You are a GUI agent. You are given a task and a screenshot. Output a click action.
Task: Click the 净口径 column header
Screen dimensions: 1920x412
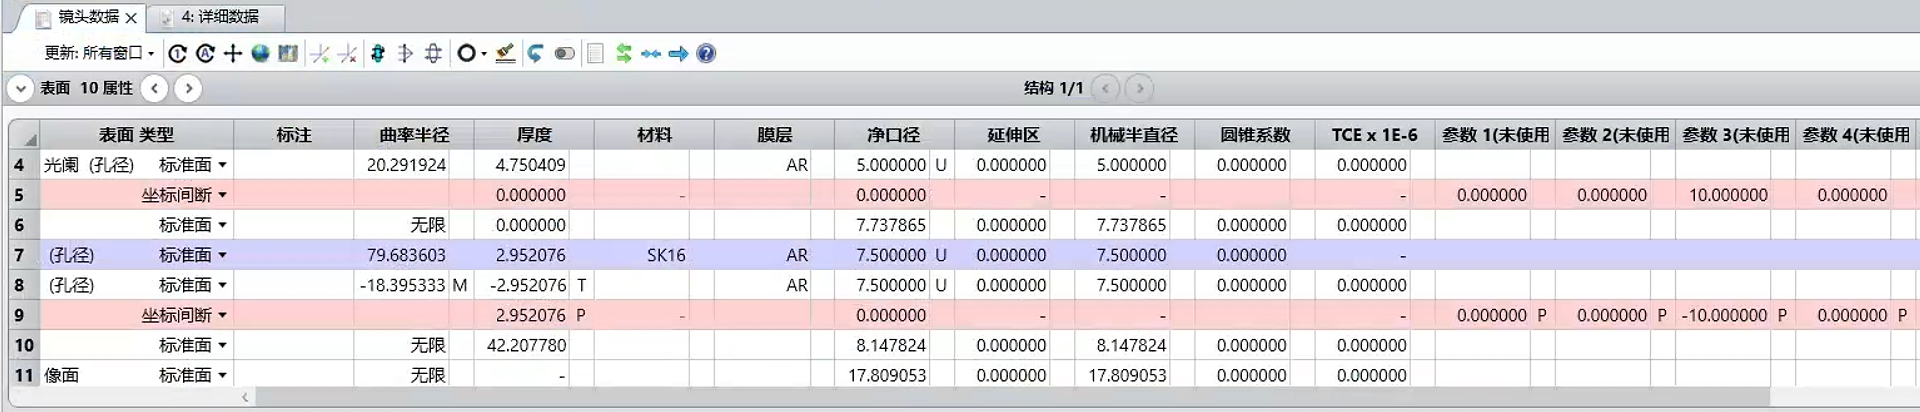point(894,135)
